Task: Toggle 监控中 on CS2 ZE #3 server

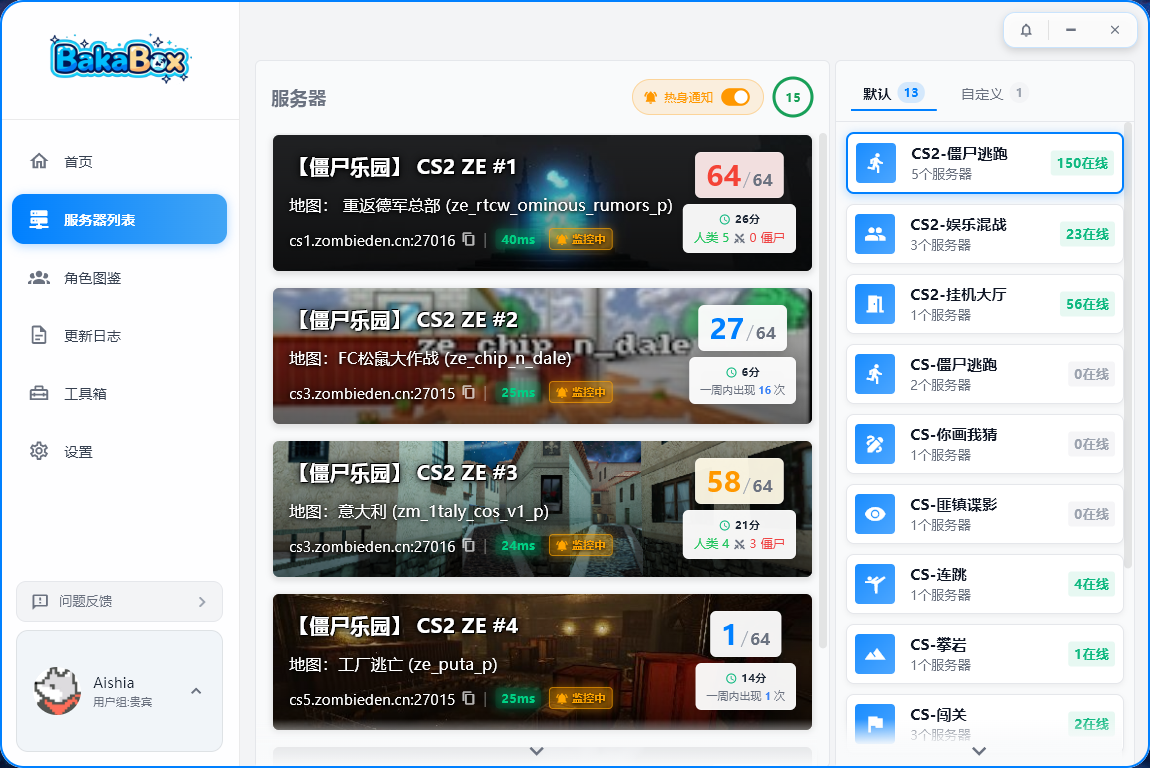Action: [x=581, y=546]
